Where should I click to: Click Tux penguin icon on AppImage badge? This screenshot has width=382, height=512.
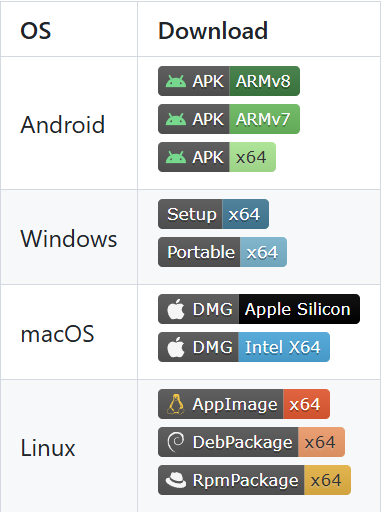(x=176, y=404)
